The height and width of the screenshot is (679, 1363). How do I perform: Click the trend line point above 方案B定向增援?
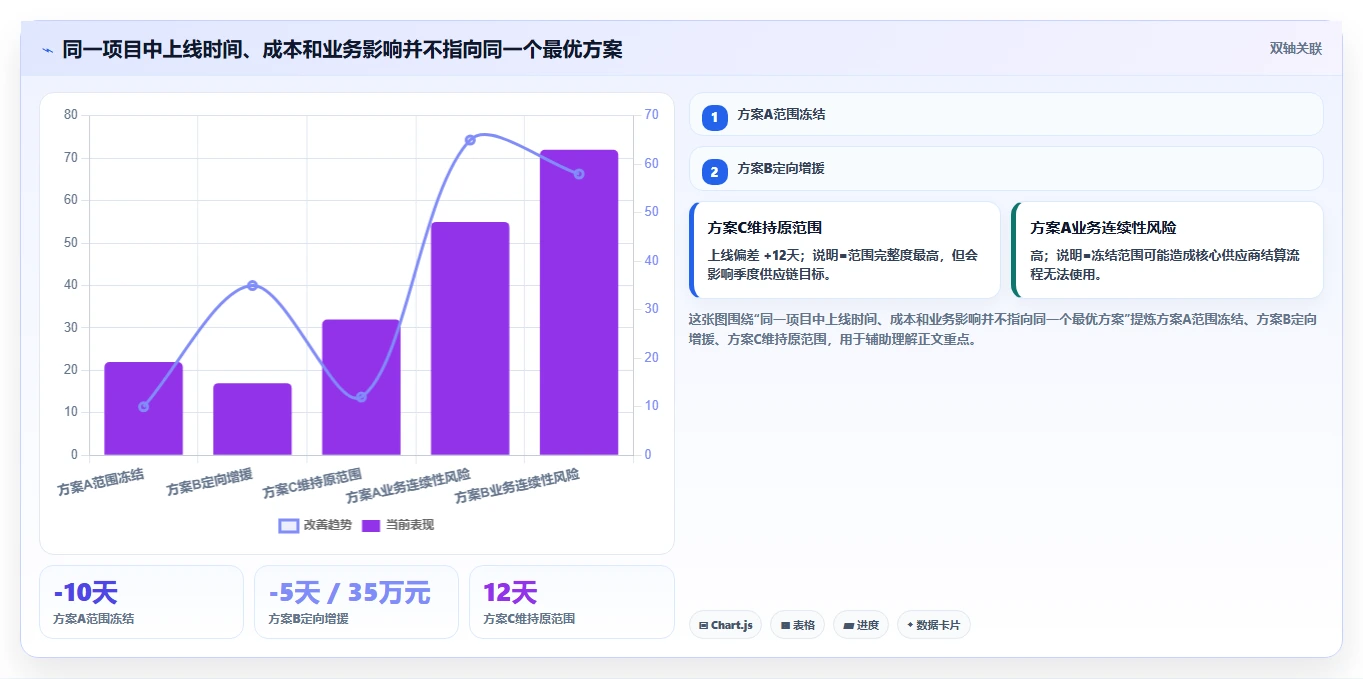point(252,285)
